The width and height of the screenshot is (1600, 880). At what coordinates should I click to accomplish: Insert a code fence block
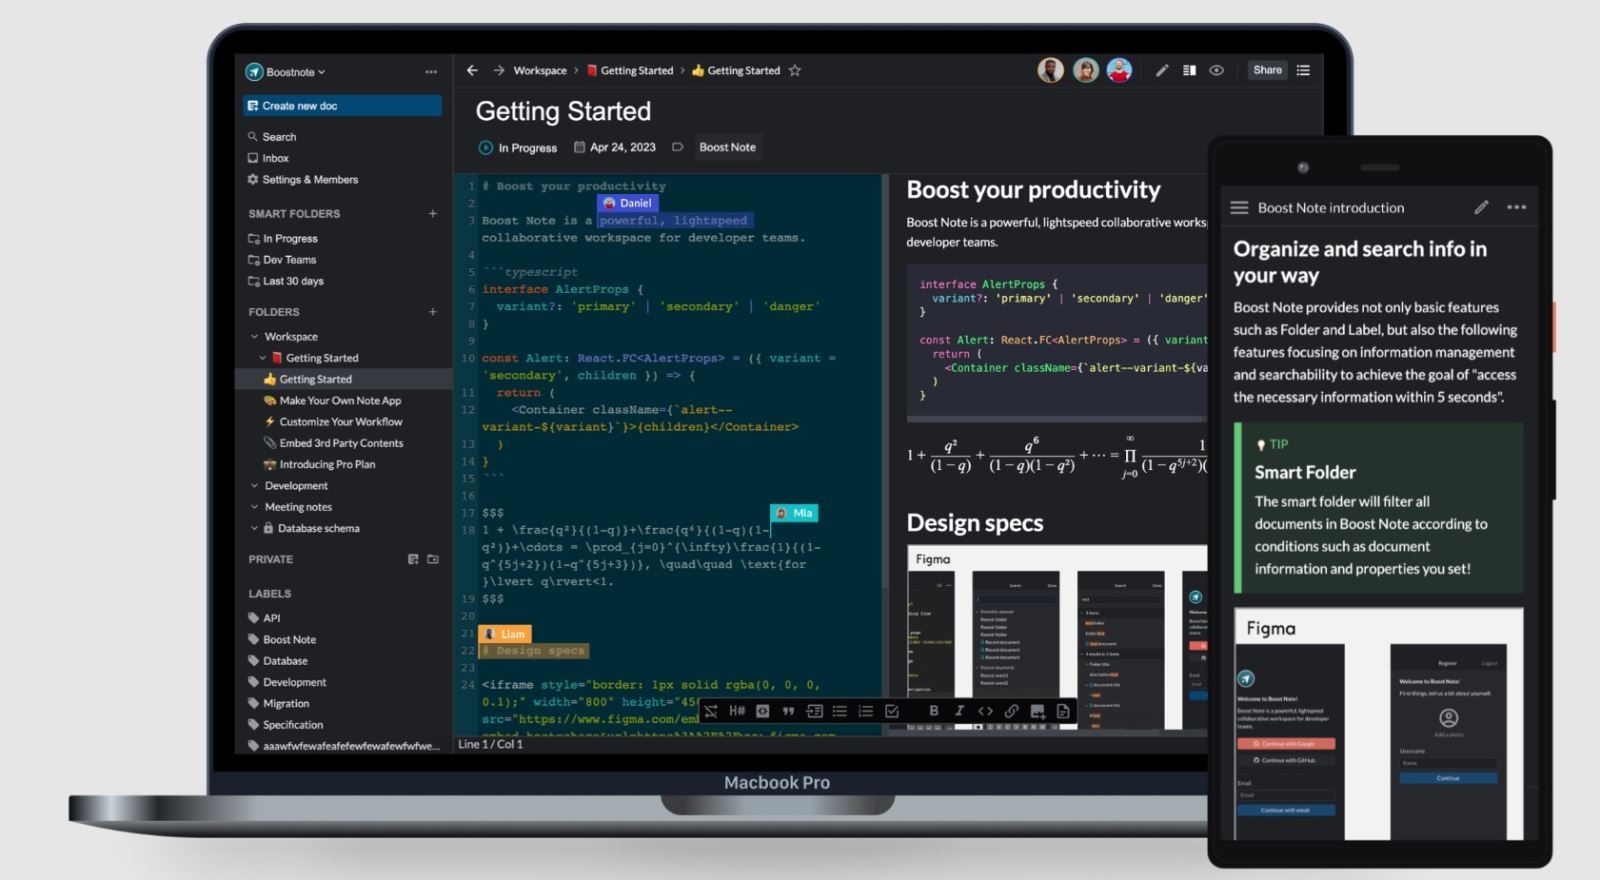click(x=763, y=711)
